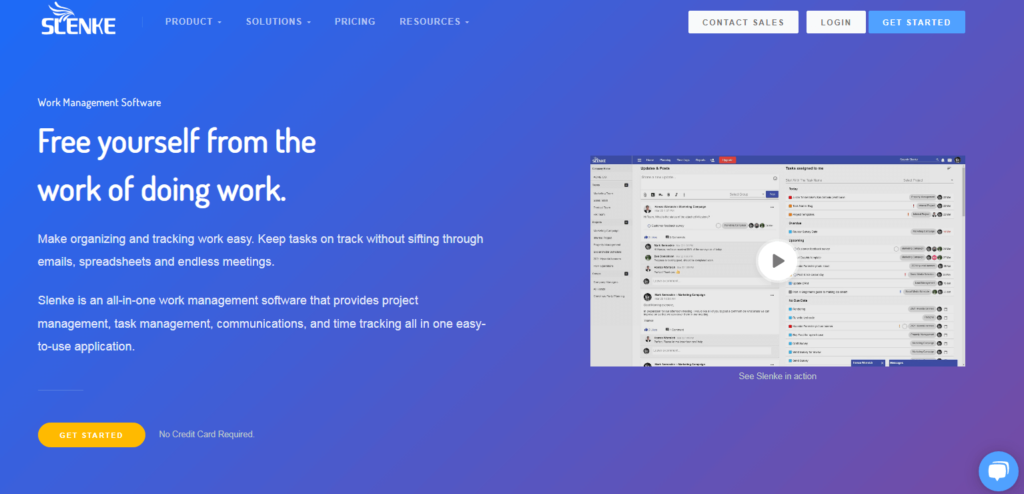The height and width of the screenshot is (494, 1024).
Task: Click the Slenke app screenshot thumbnail
Action: (777, 261)
